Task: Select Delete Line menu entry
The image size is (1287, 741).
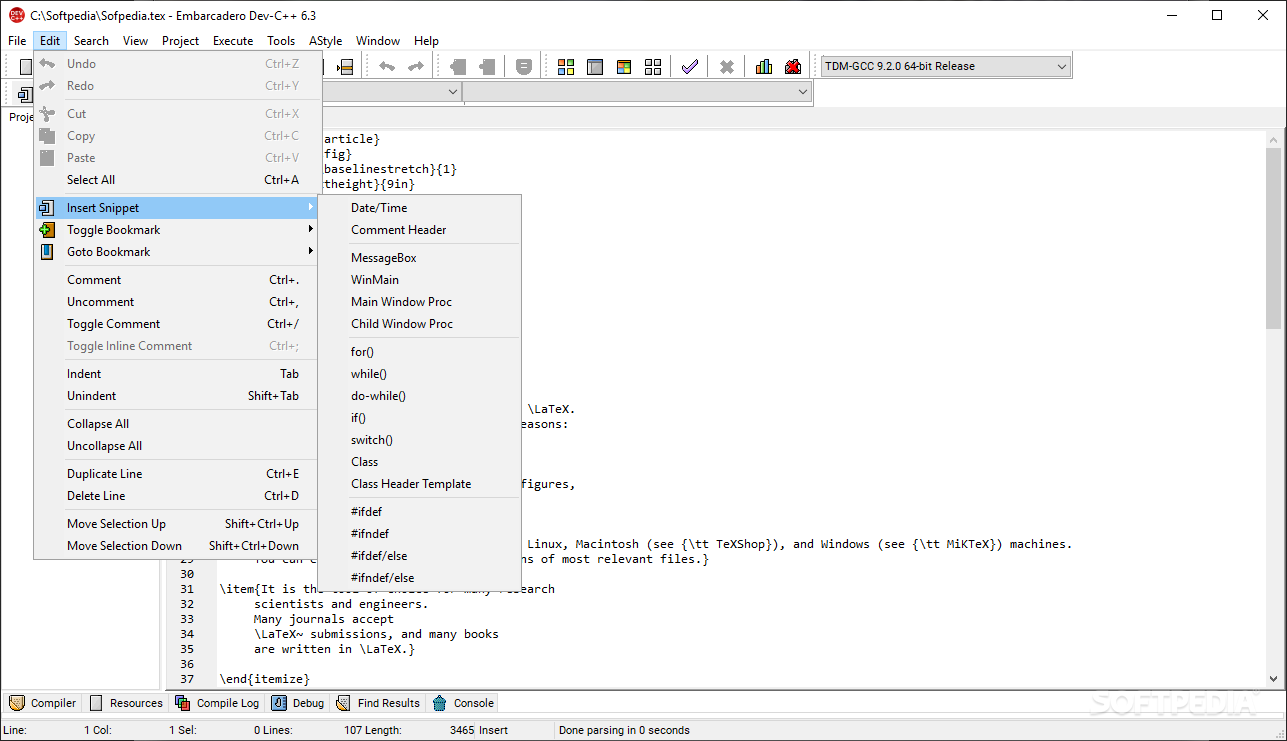Action: point(176,496)
